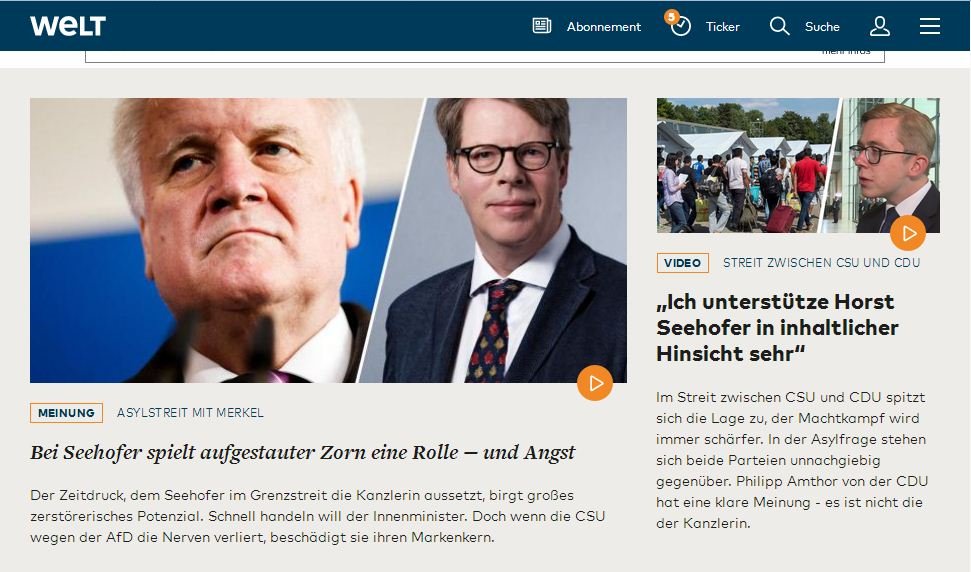This screenshot has width=971, height=572.
Task: Click the VIDEO tag badge
Action: 682,263
